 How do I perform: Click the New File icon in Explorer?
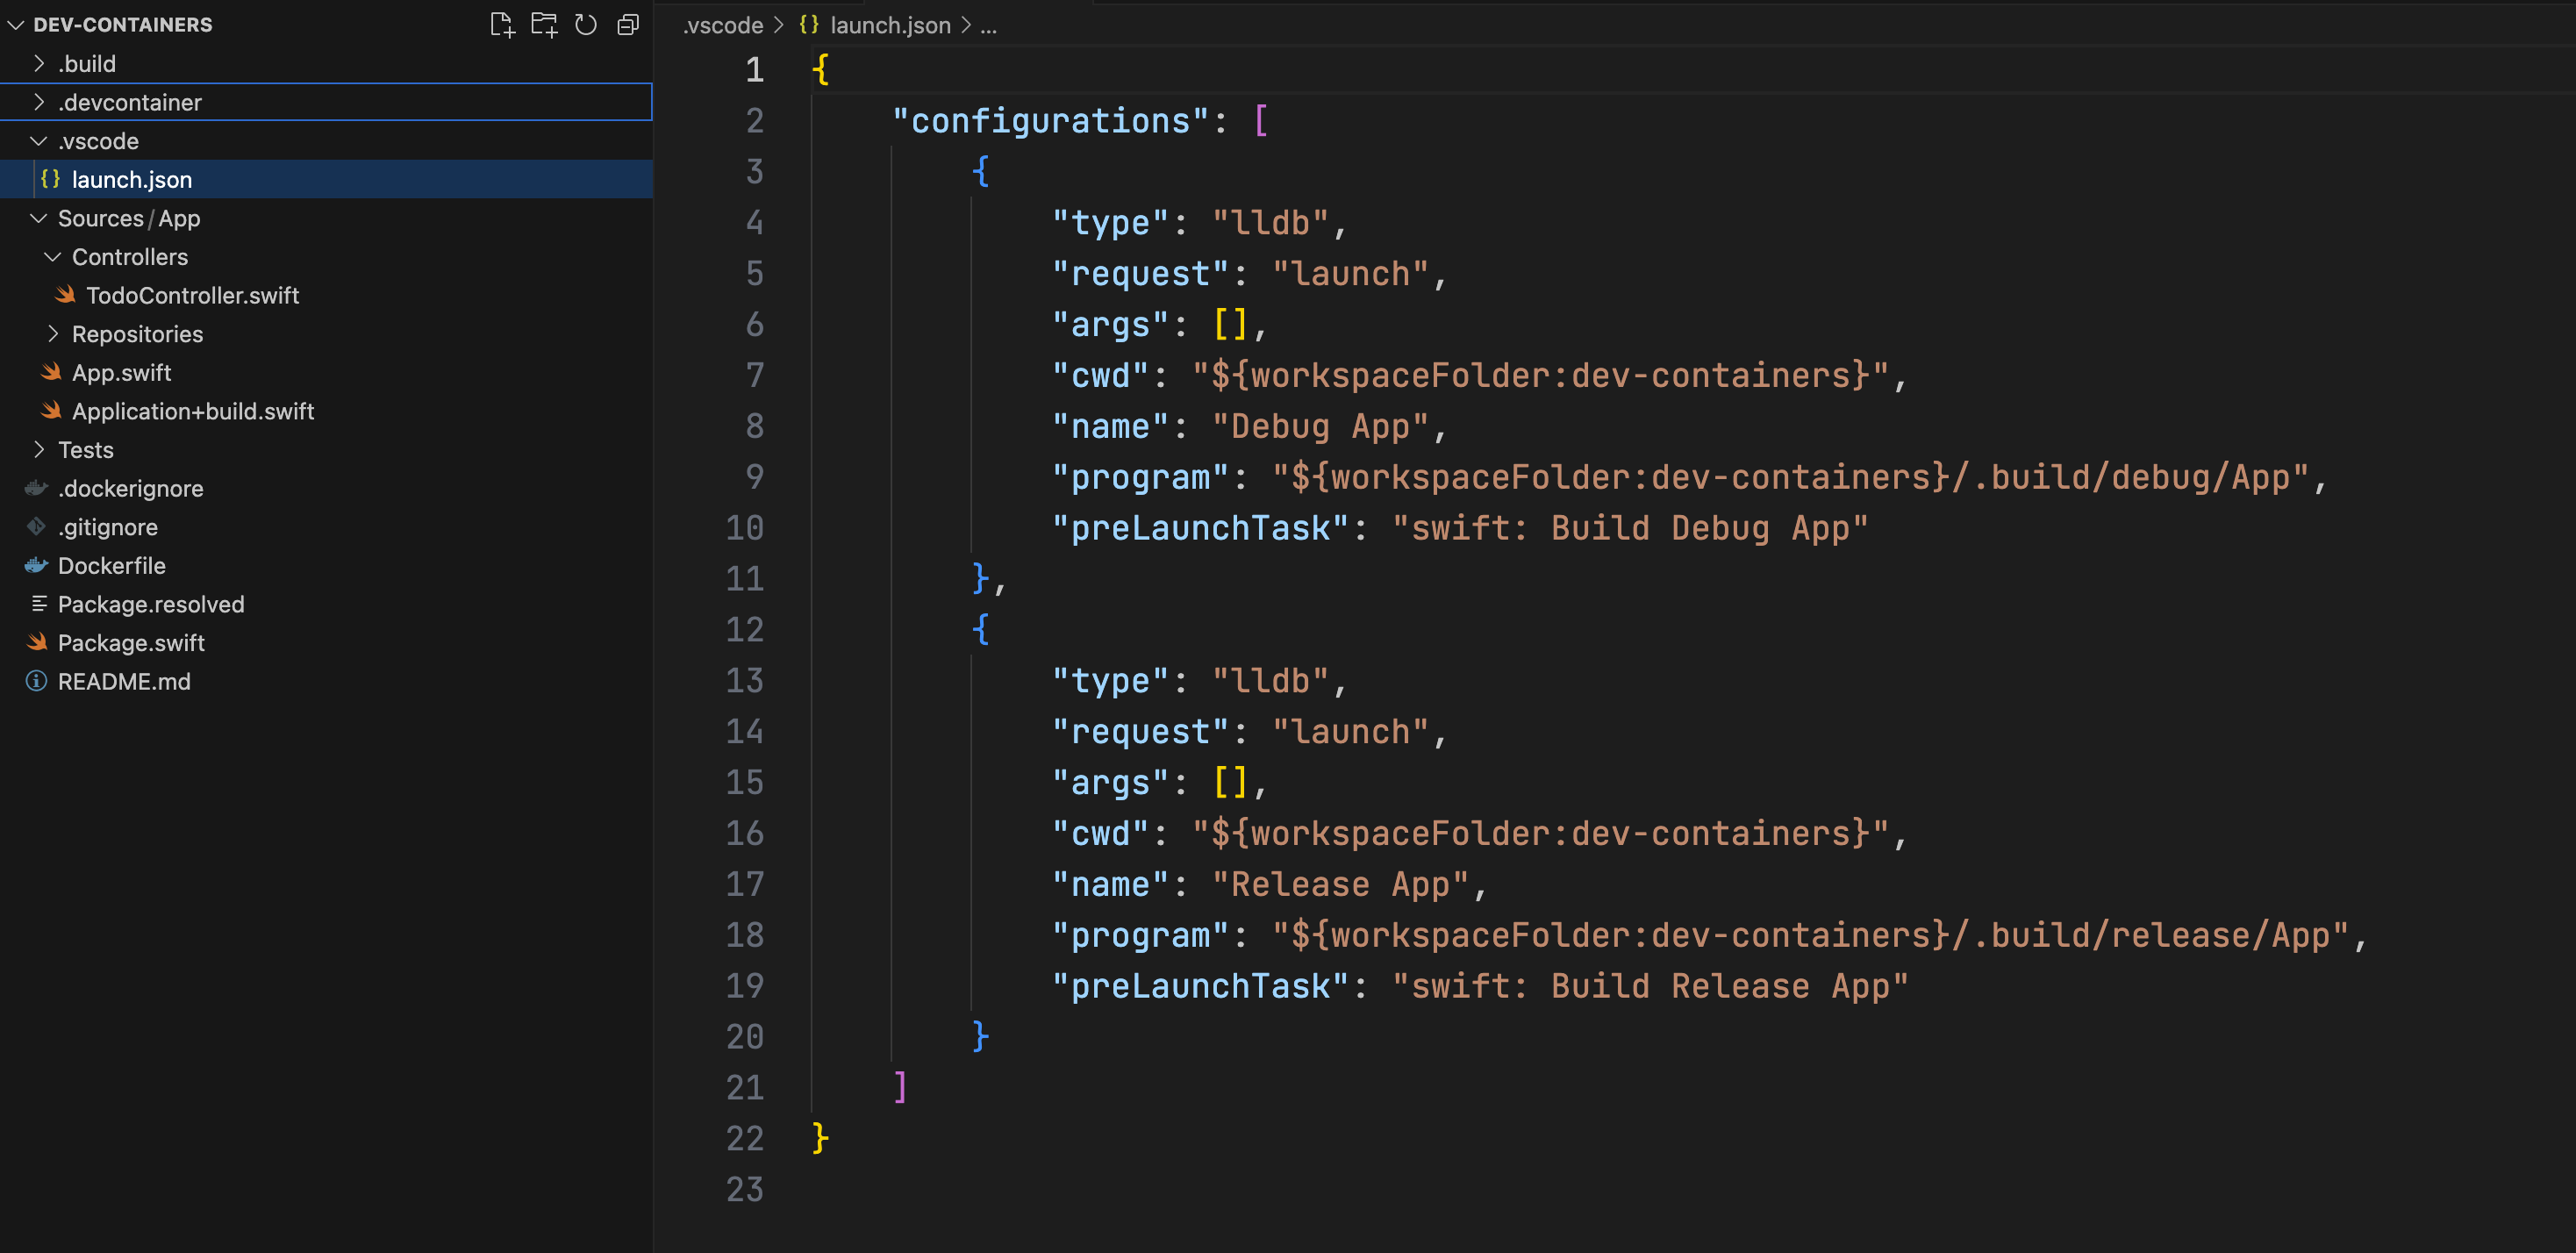pyautogui.click(x=503, y=25)
